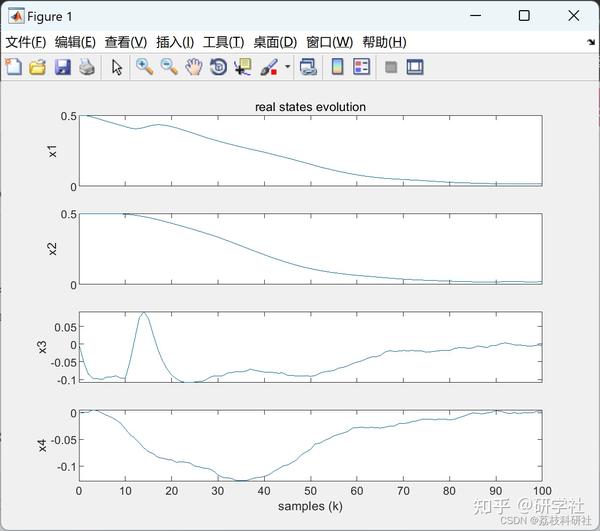Screen dimensions: 600x531
Task: Insert a legend
Action: [x=361, y=67]
